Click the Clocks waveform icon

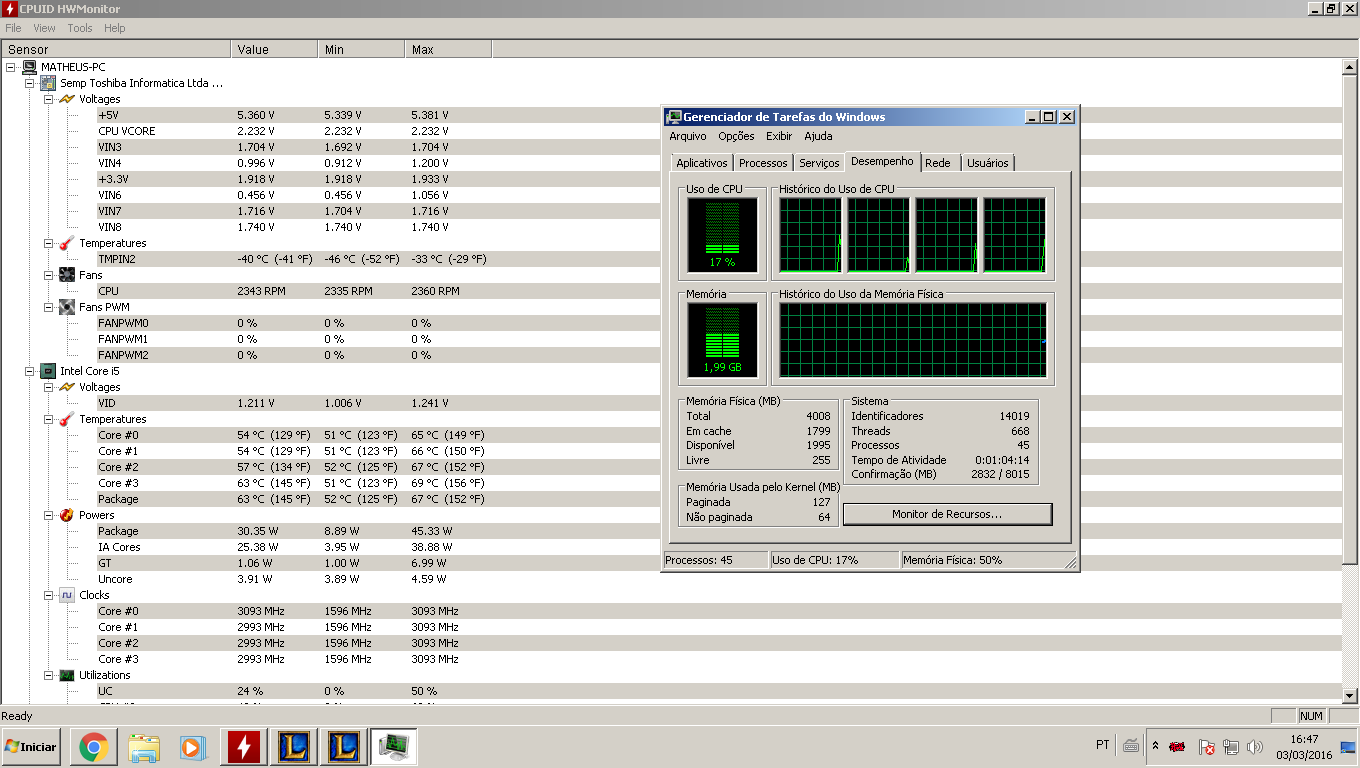(67, 595)
